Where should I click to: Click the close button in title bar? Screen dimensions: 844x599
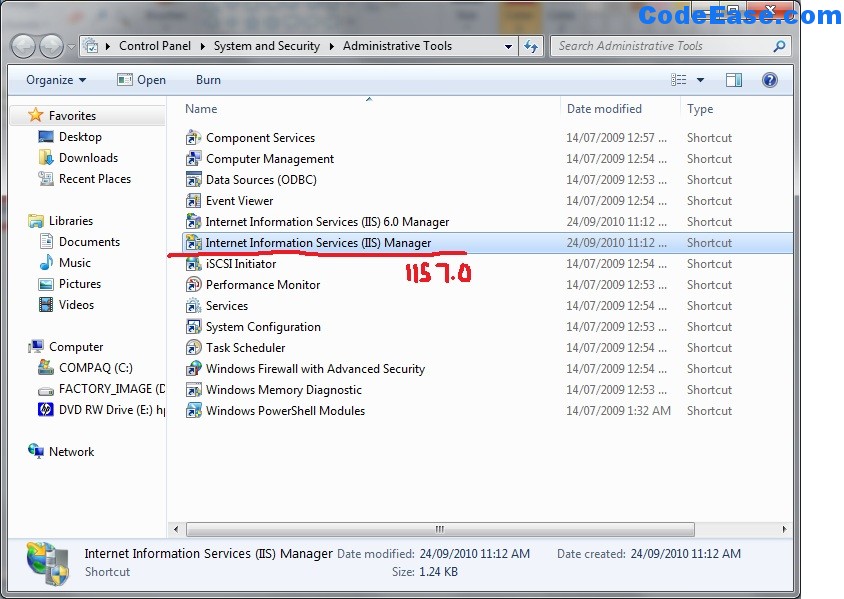(x=771, y=10)
